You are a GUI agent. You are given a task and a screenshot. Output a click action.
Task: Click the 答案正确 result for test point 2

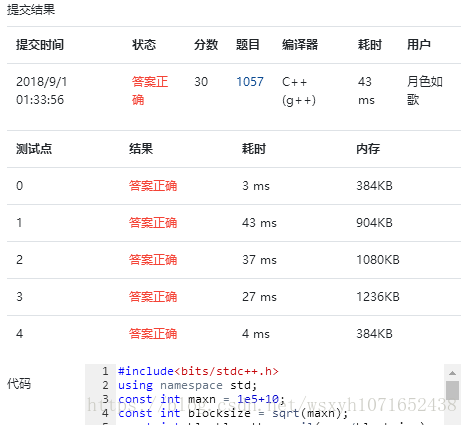point(153,260)
